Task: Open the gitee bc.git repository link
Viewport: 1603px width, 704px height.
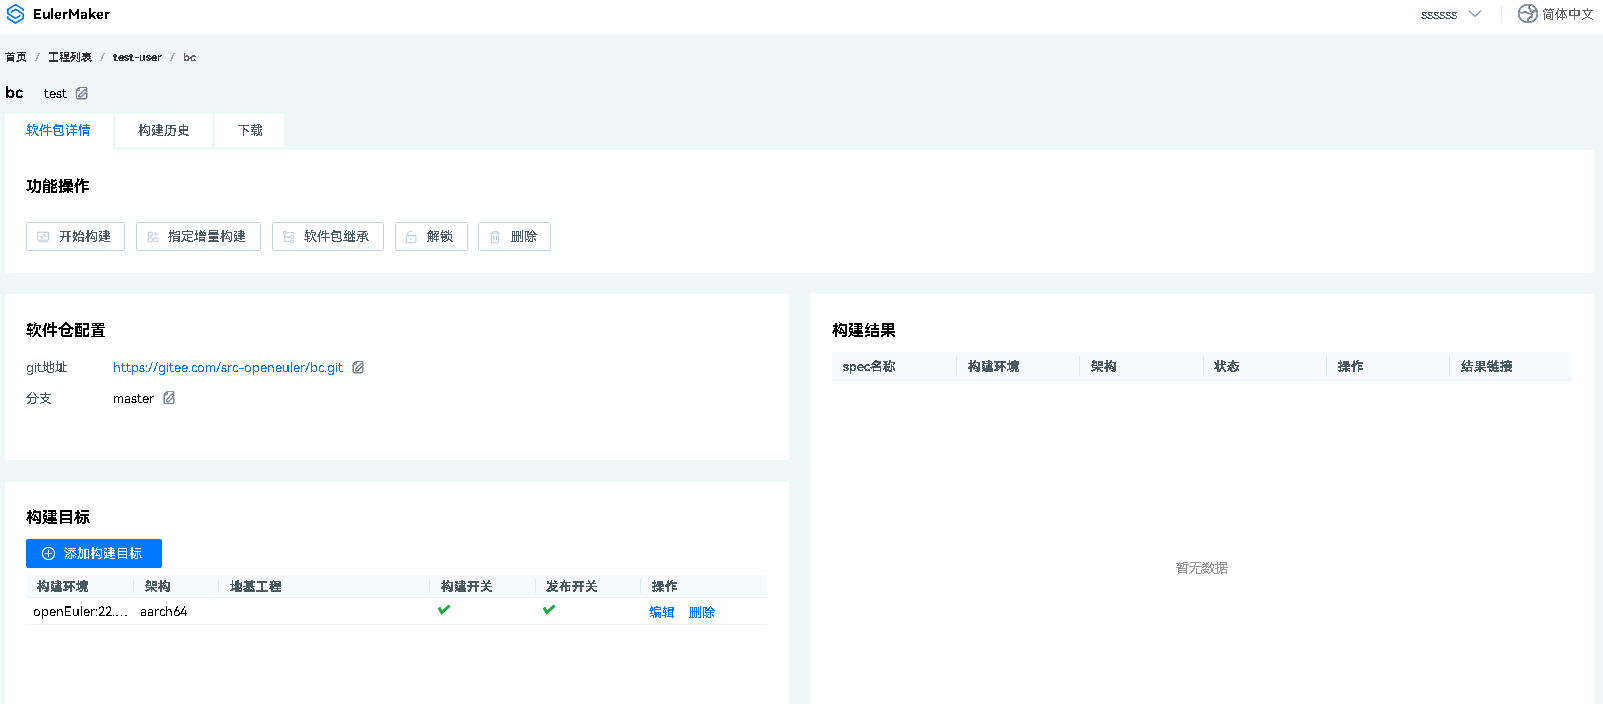Action: click(x=227, y=368)
